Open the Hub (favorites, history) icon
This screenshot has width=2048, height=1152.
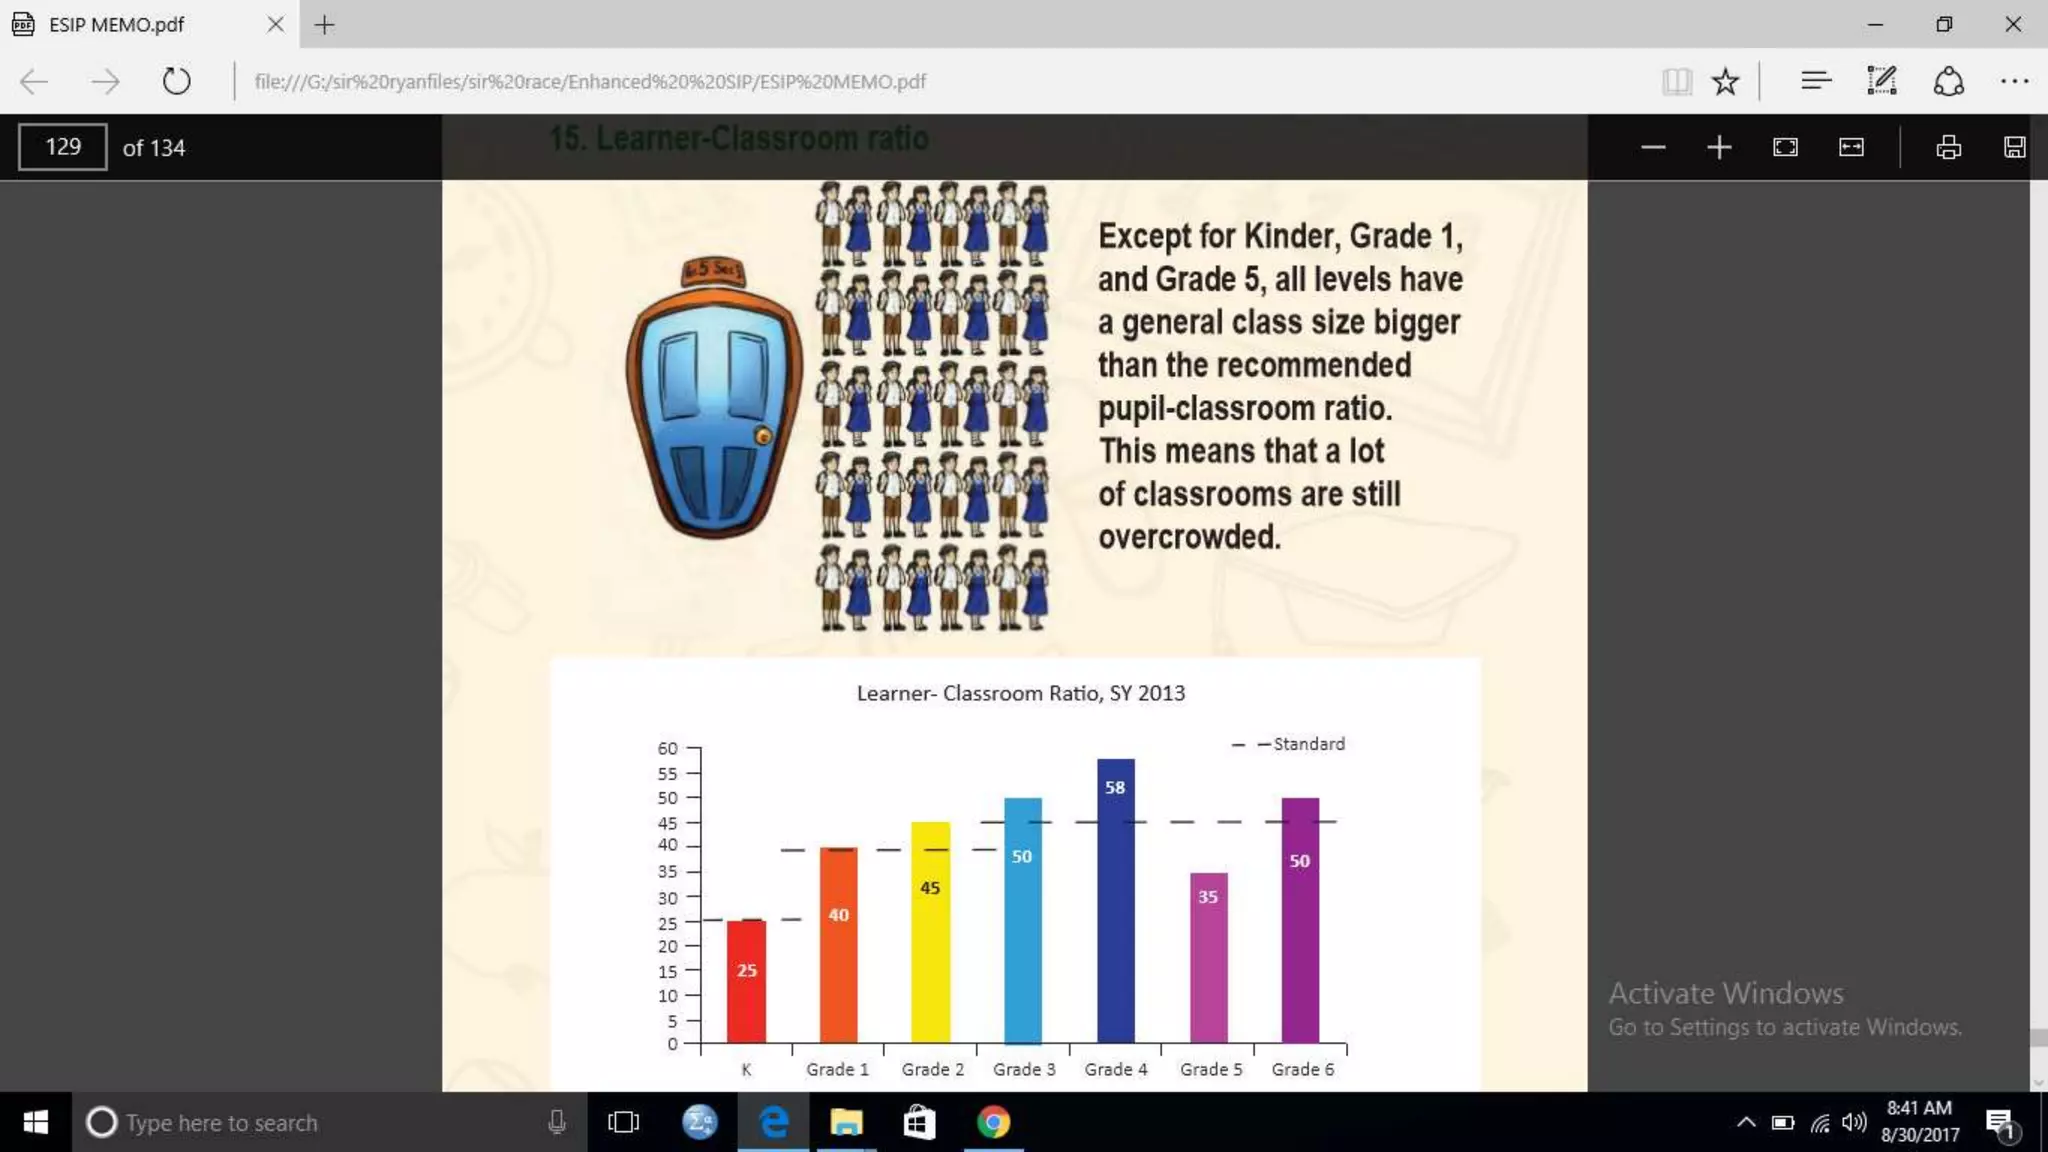[1815, 81]
